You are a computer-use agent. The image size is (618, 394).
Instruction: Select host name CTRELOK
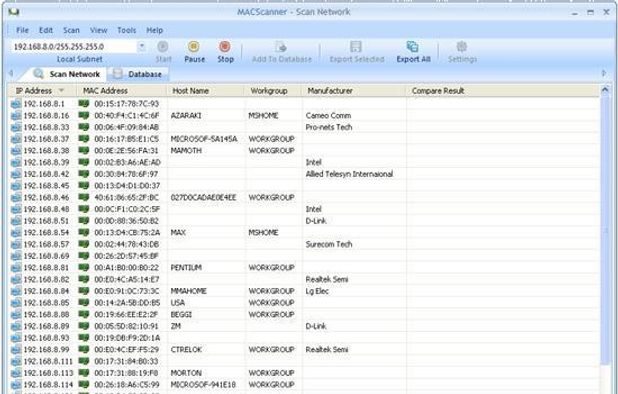(186, 349)
